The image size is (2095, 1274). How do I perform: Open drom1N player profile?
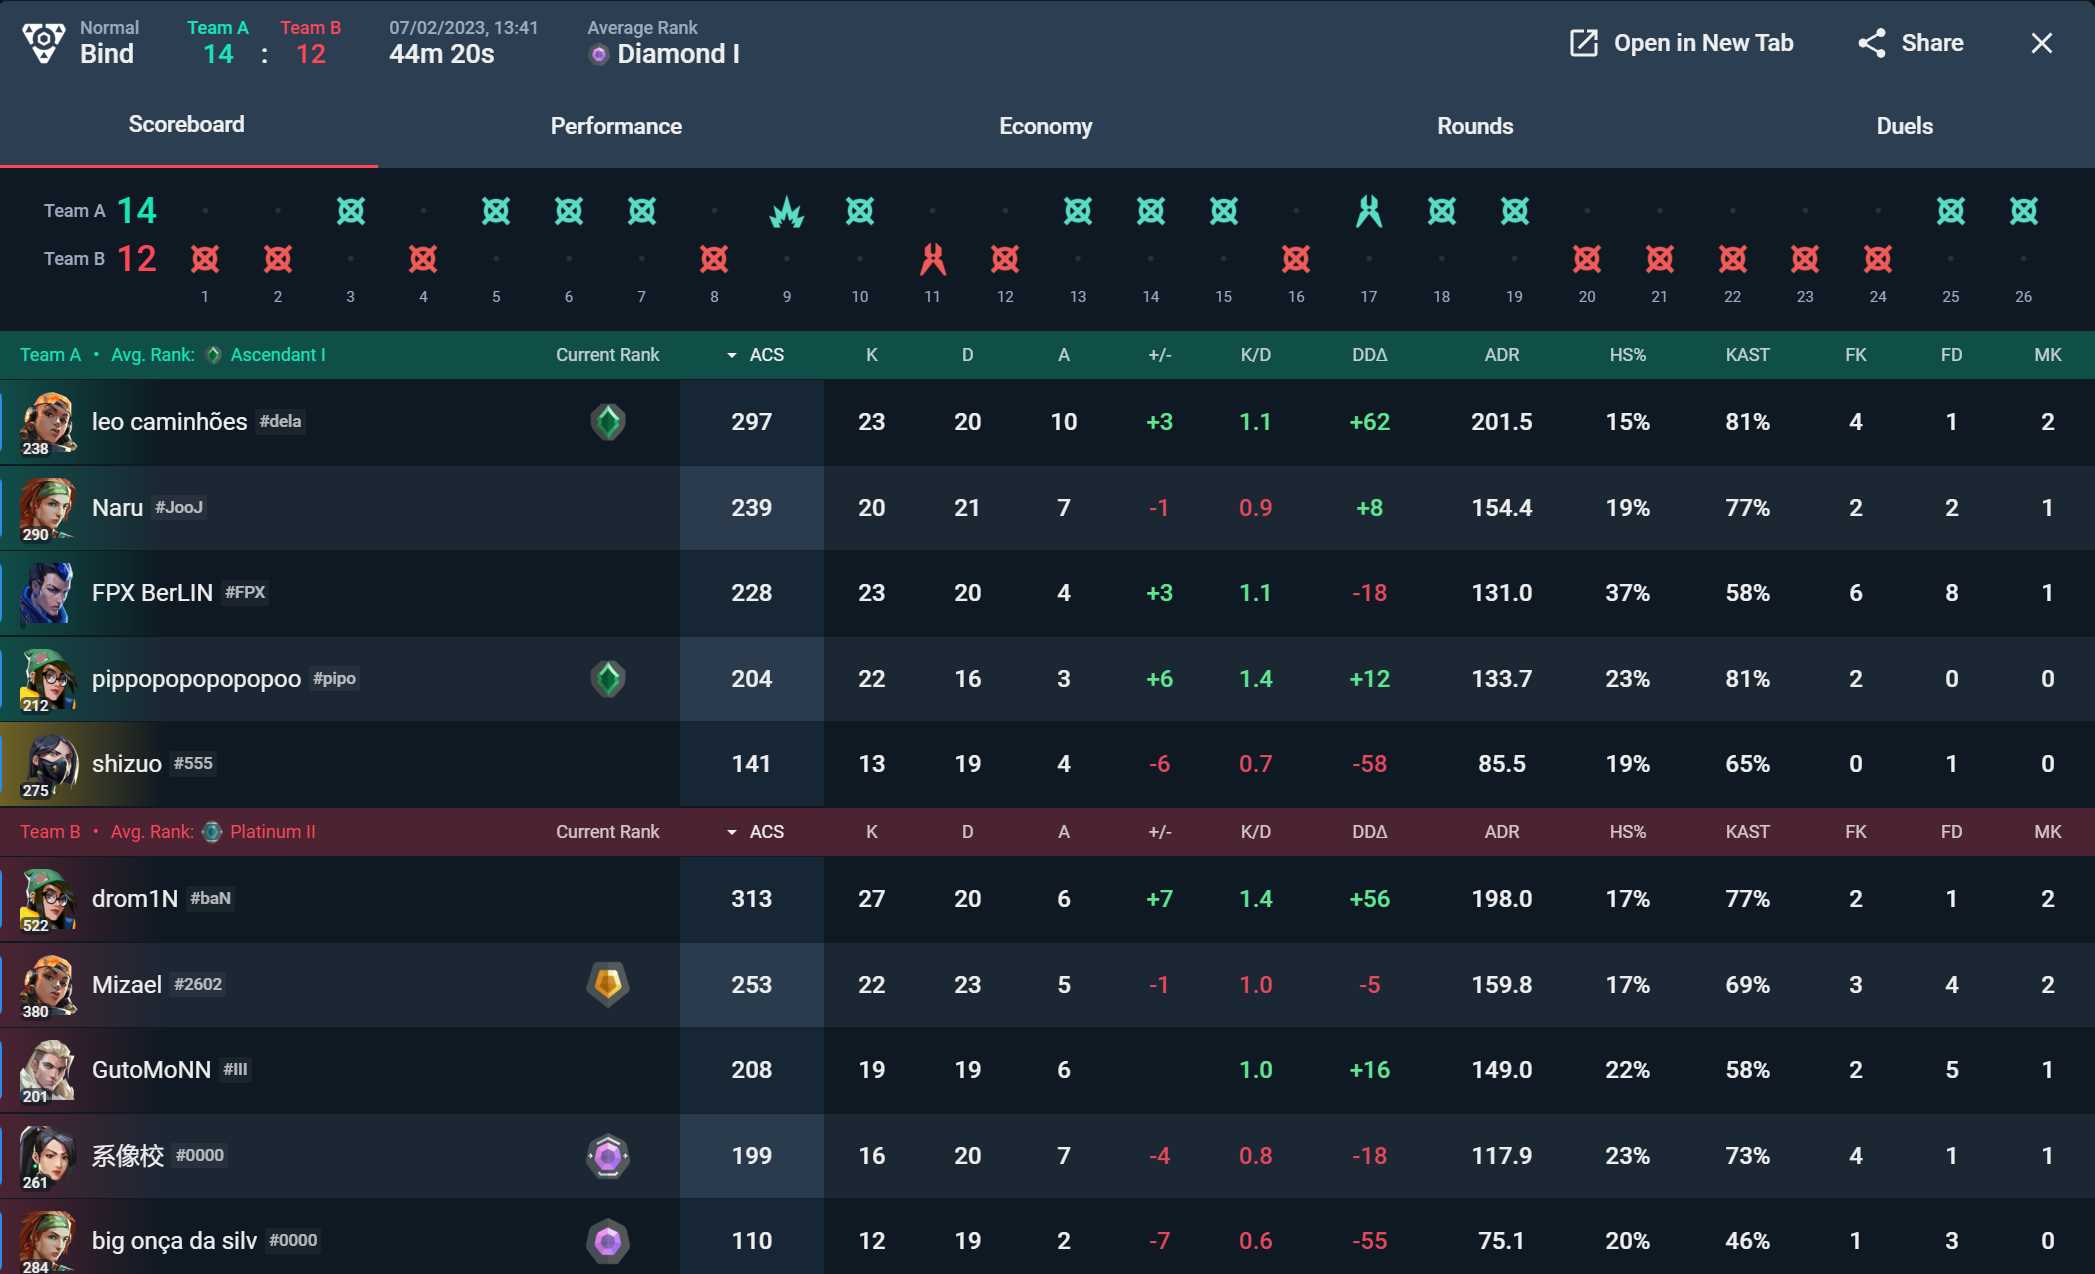134,899
